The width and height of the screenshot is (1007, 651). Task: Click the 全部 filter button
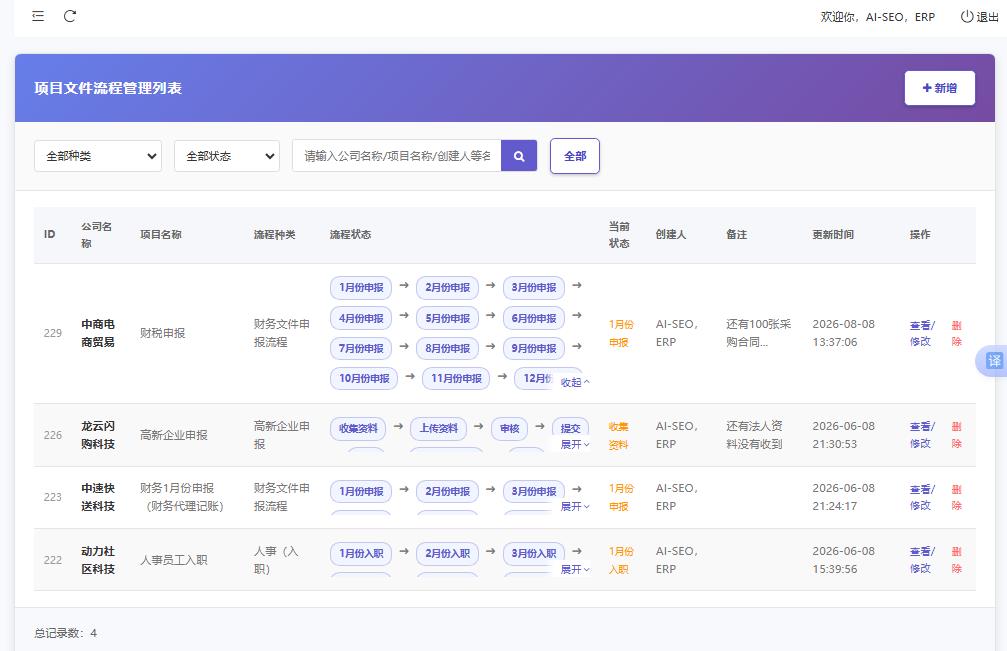[575, 156]
